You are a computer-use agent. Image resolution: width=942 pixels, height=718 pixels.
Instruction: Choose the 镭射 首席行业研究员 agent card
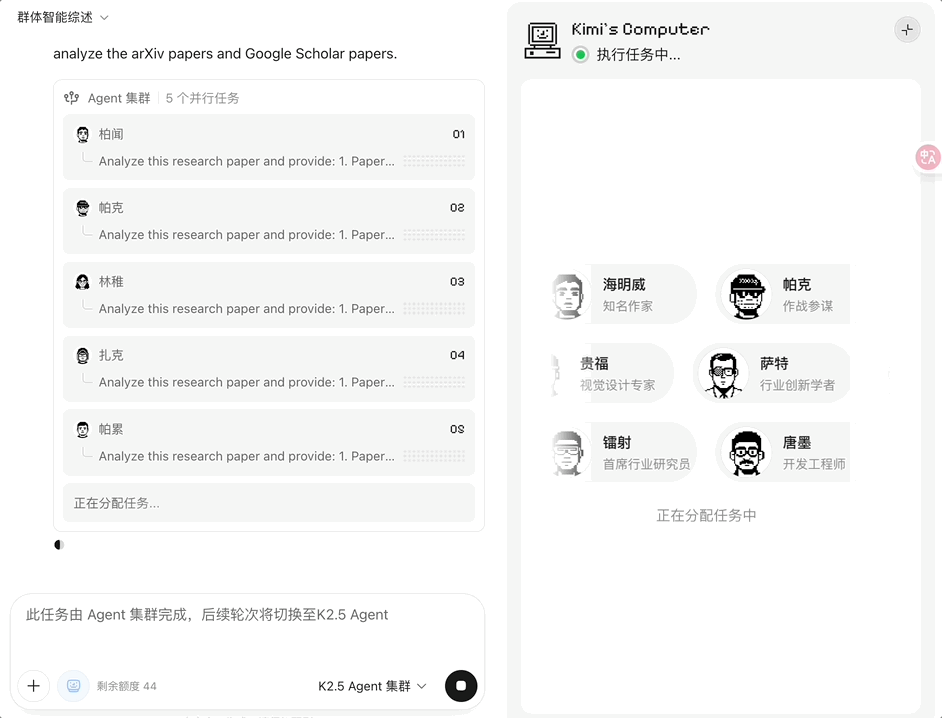(x=623, y=452)
